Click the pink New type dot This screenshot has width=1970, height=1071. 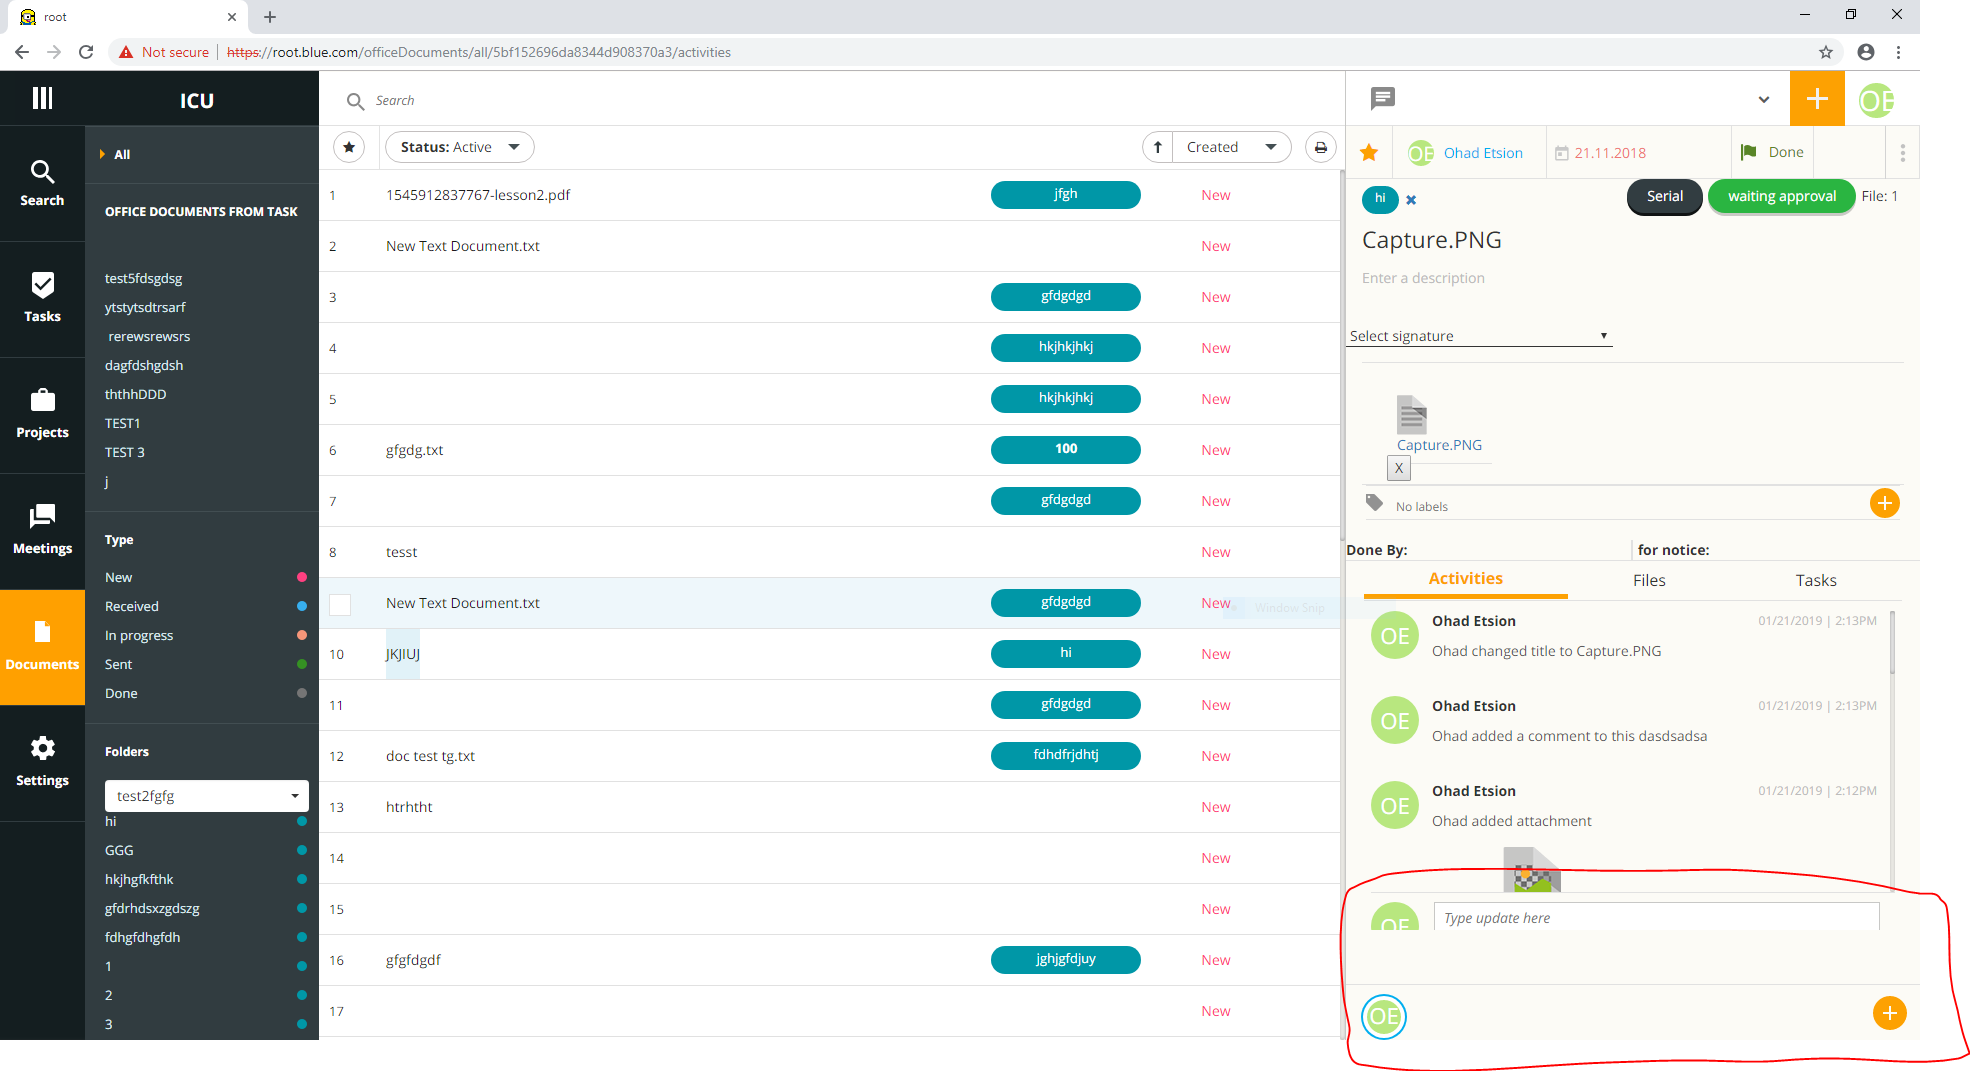302,577
